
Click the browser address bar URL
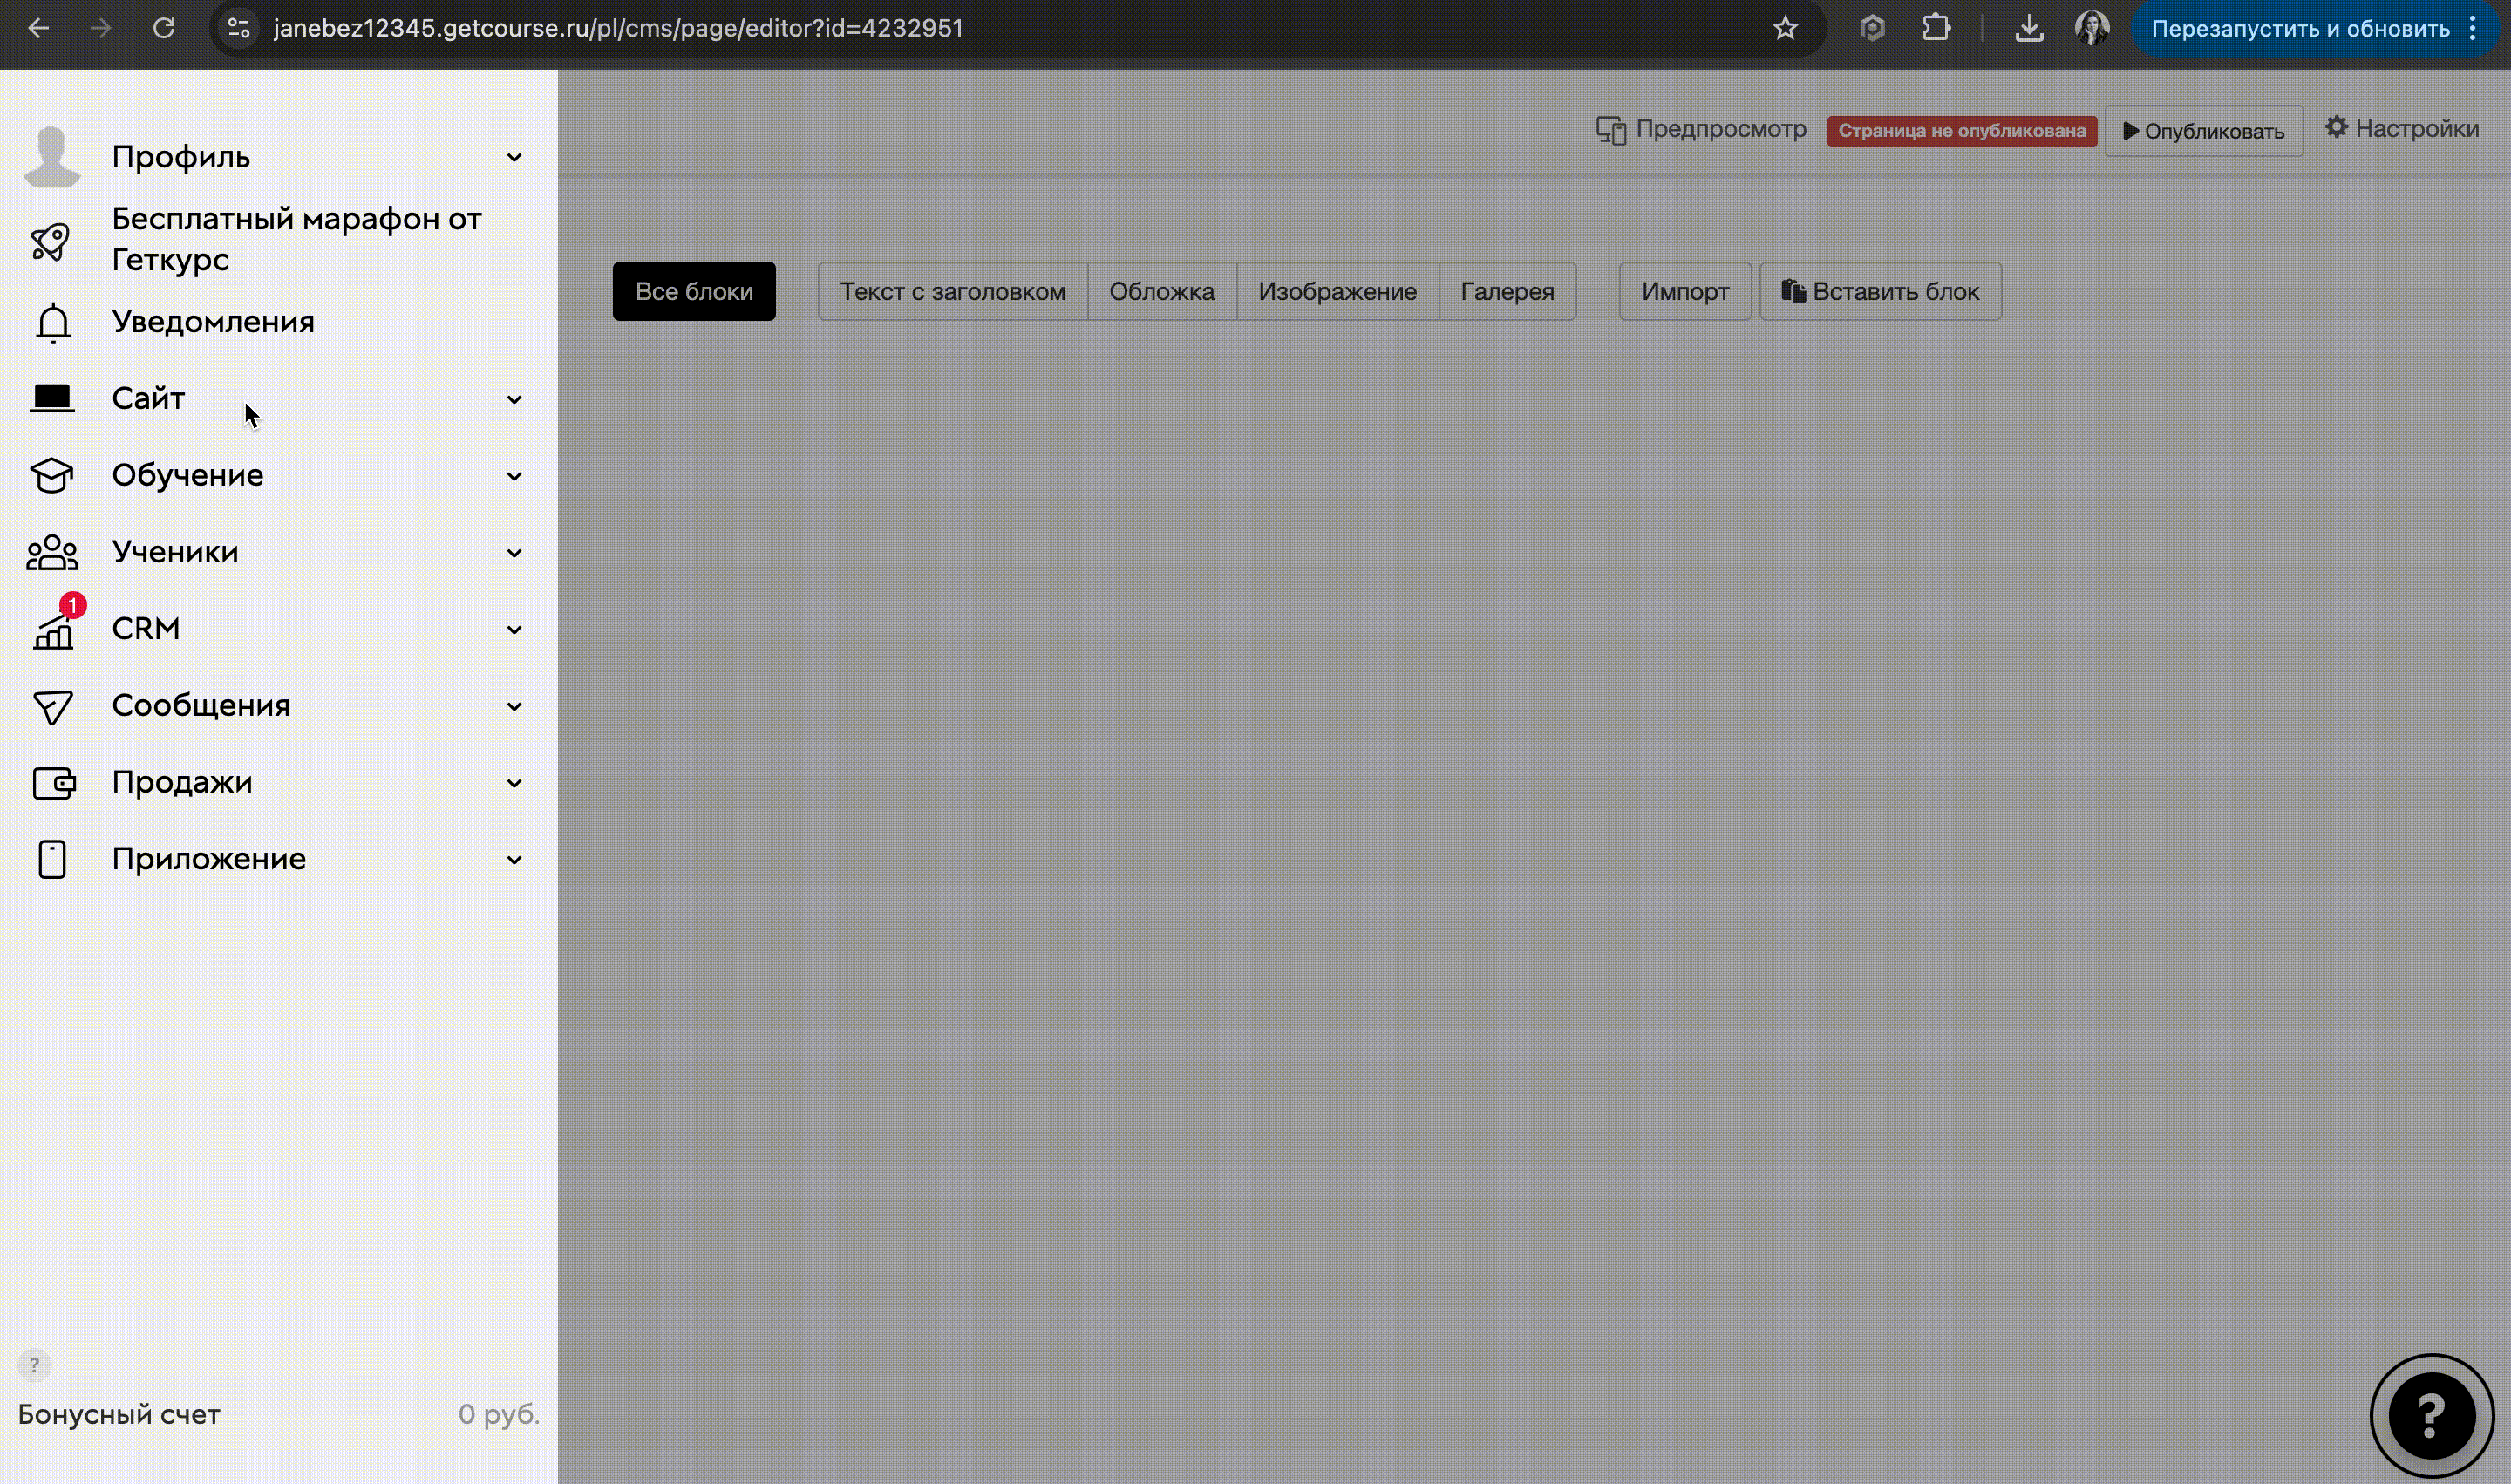(x=617, y=28)
